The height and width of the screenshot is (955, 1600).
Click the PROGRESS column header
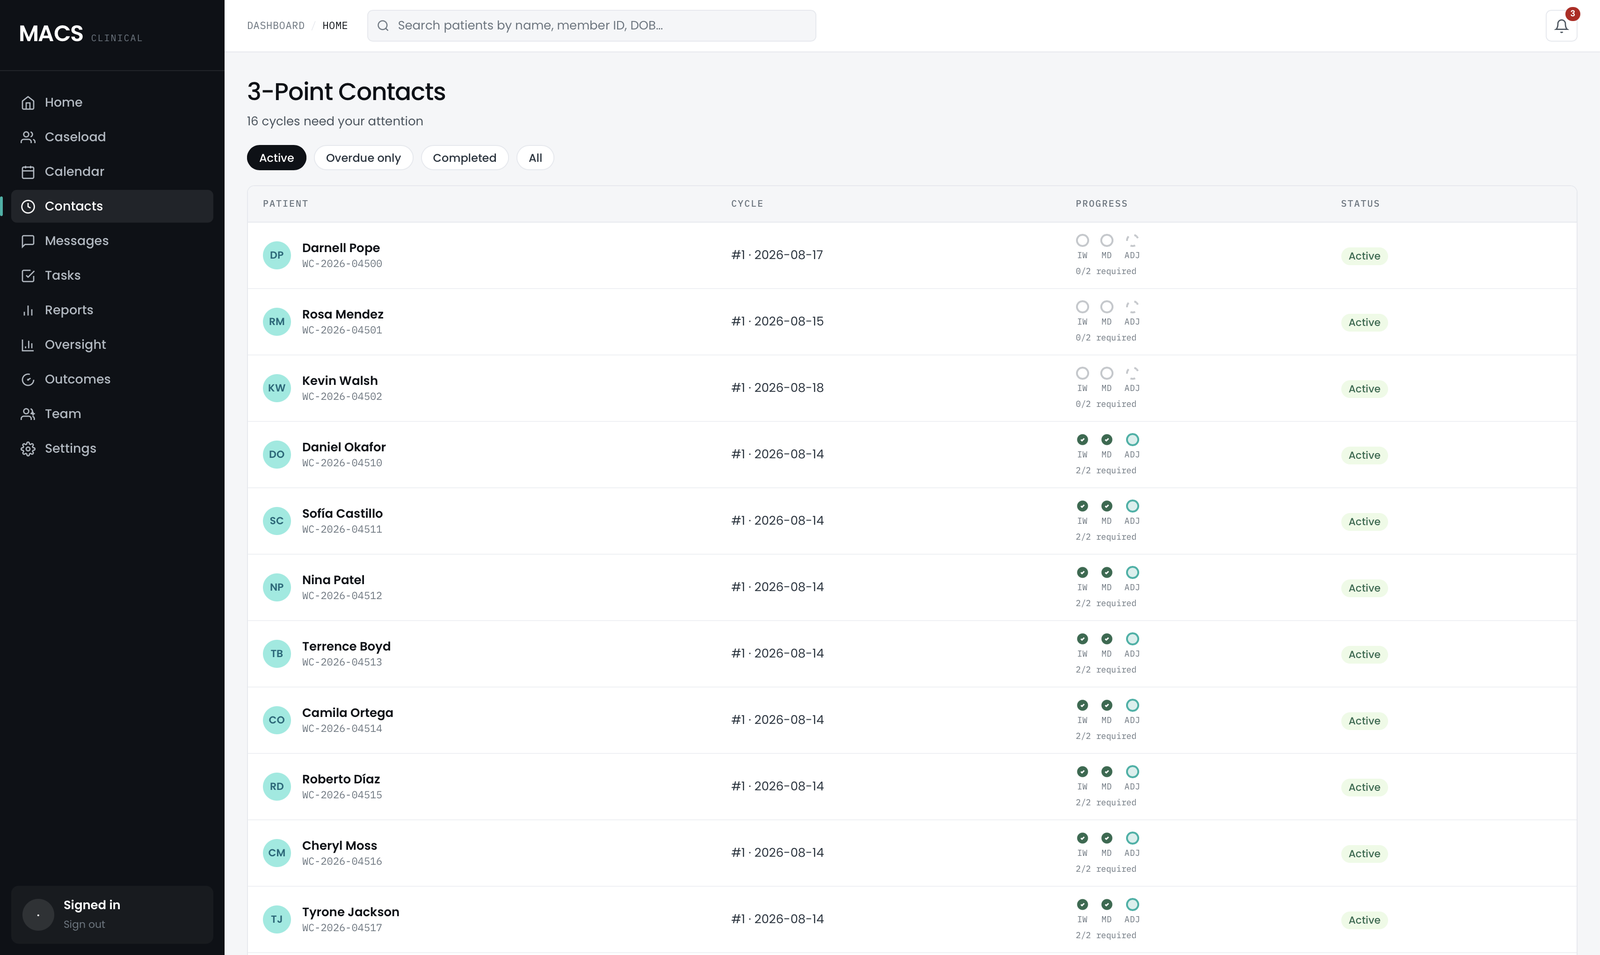click(1102, 204)
